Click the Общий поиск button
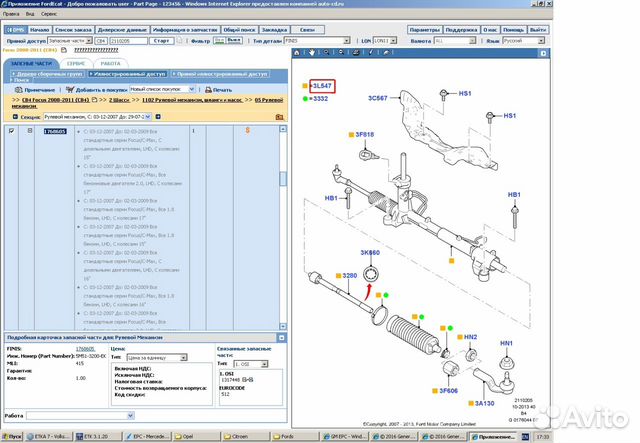The height and width of the screenshot is (443, 640). [x=239, y=30]
